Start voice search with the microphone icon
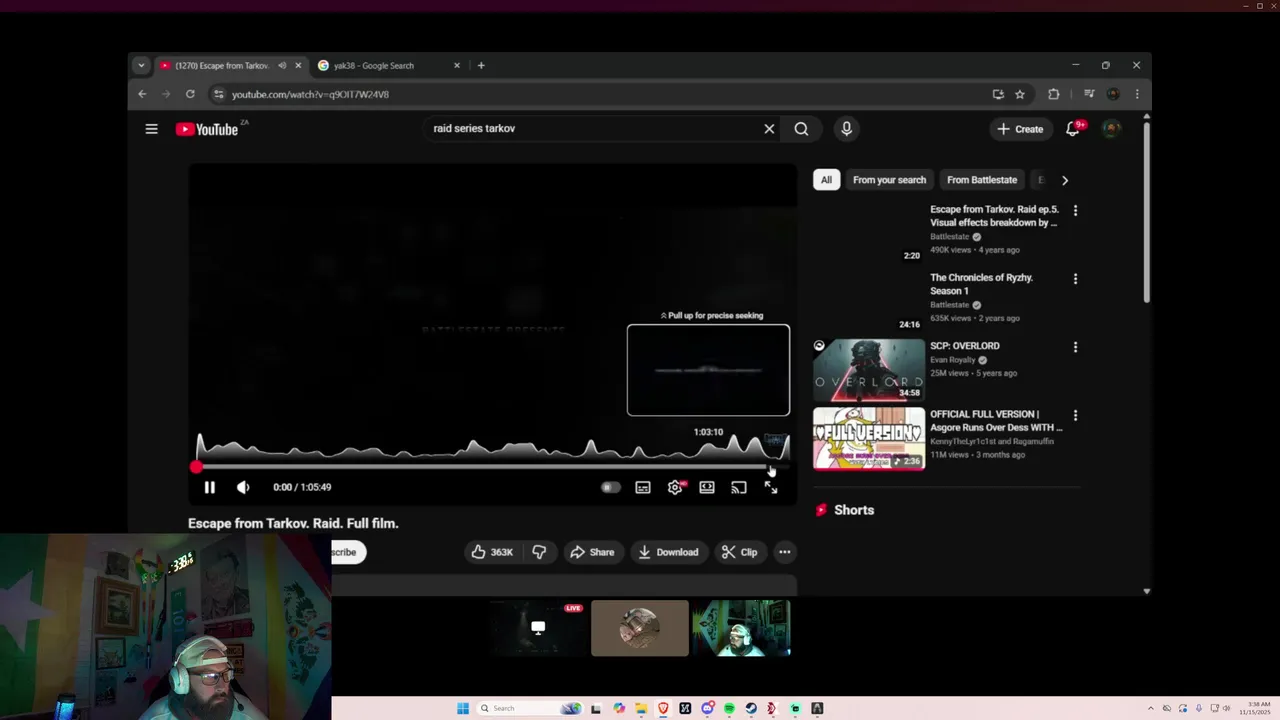This screenshot has width=1280, height=720. 846,129
